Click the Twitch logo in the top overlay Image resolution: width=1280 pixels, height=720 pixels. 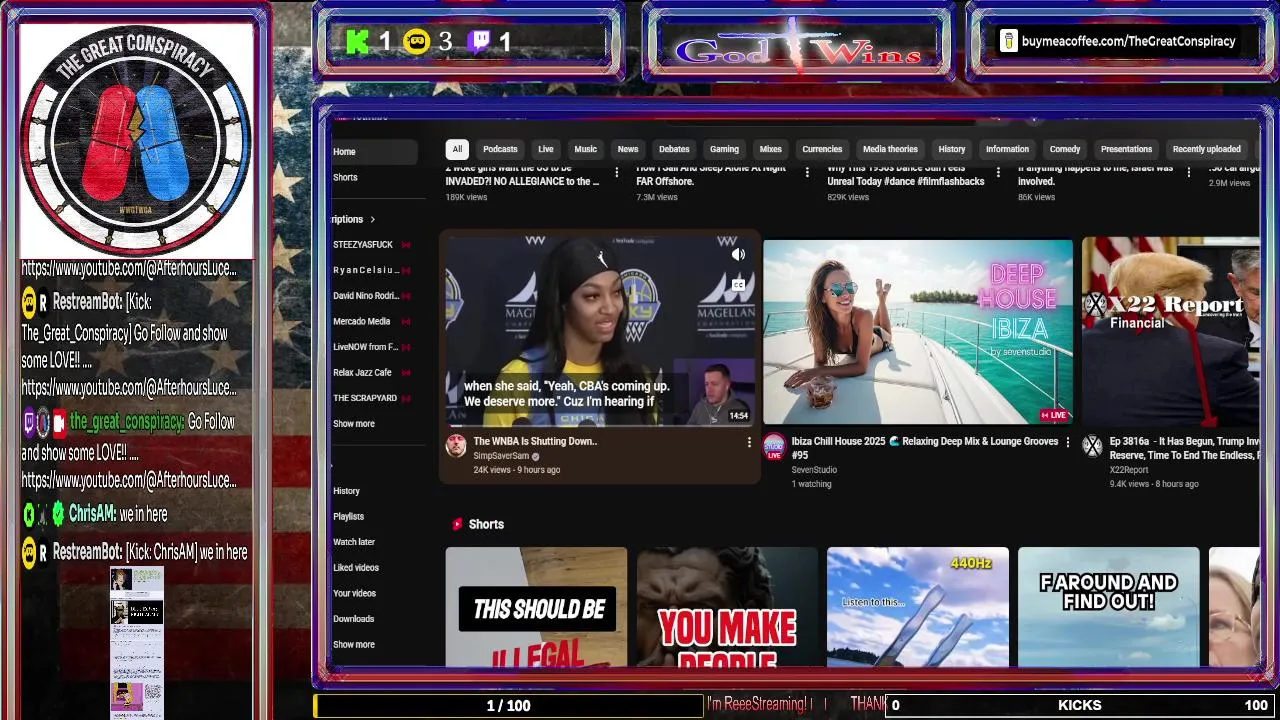pyautogui.click(x=479, y=41)
